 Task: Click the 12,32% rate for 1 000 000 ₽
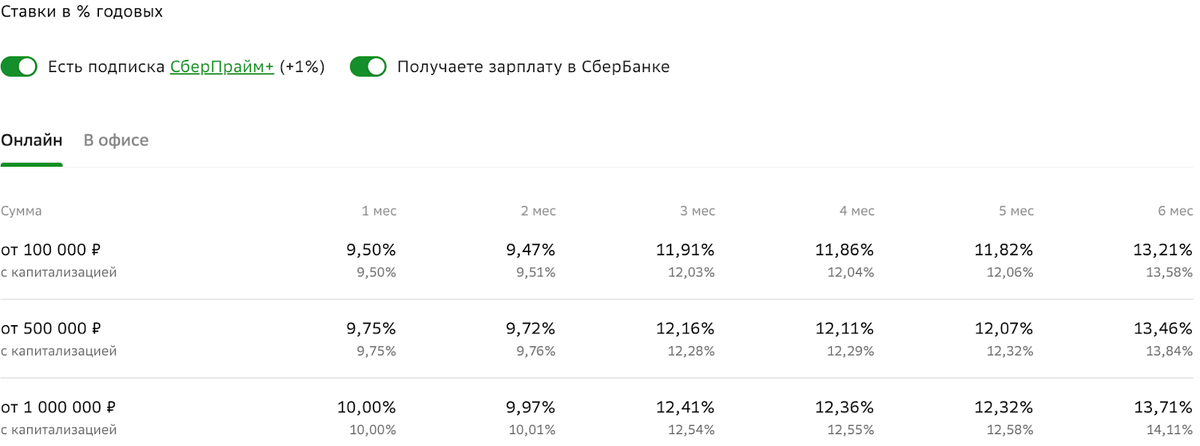pyautogui.click(x=1005, y=407)
